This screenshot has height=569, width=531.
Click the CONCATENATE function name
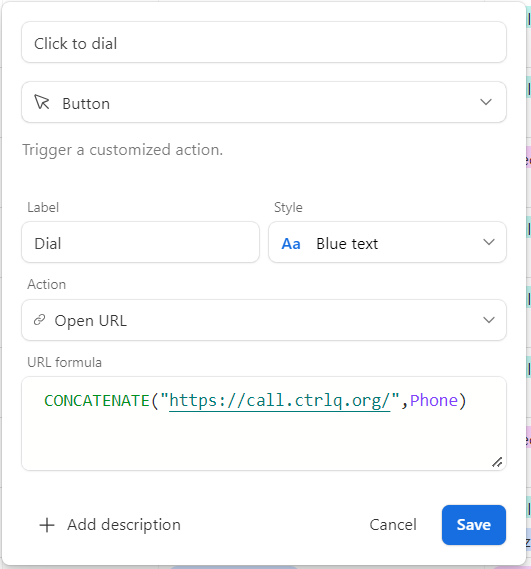coord(97,401)
